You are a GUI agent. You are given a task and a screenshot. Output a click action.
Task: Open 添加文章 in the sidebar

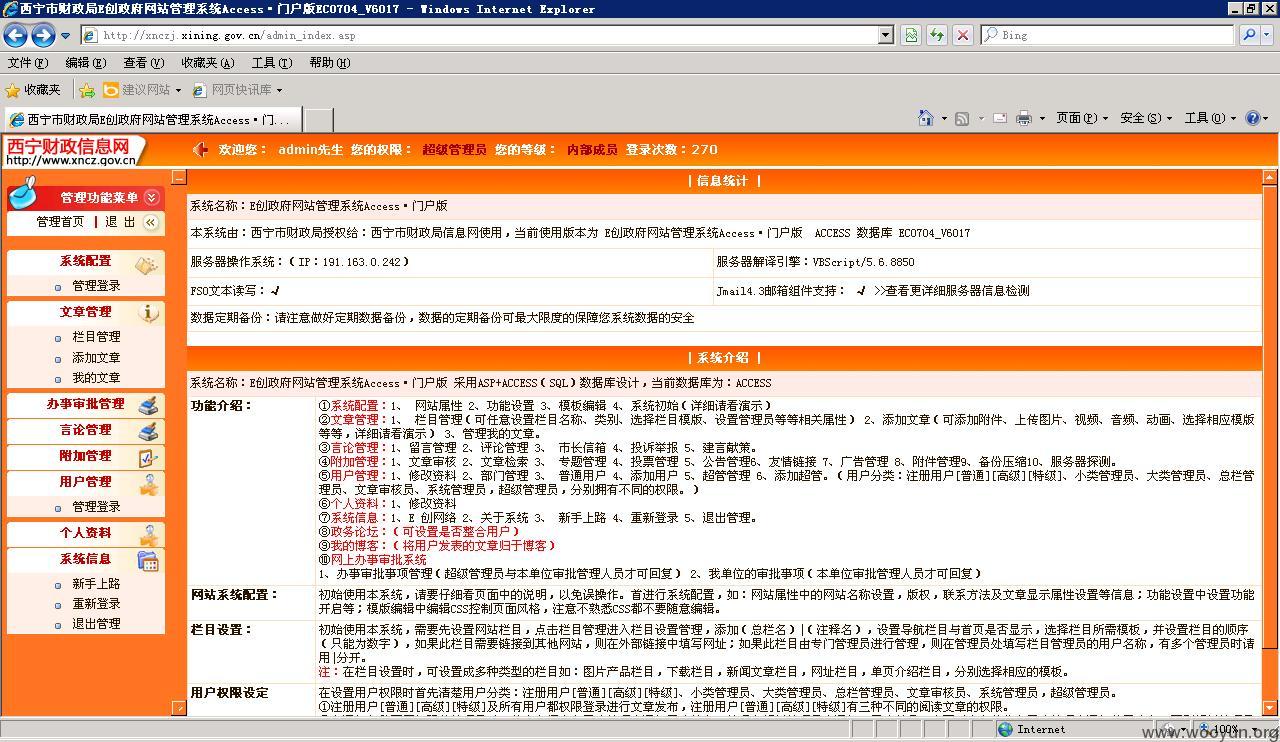point(96,357)
